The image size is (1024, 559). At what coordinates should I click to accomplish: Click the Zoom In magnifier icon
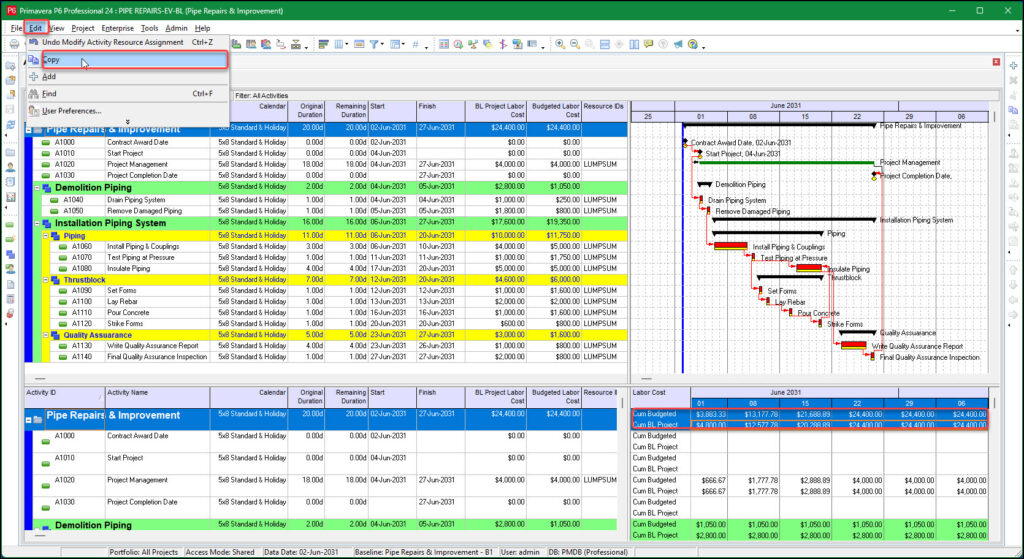pyautogui.click(x=560, y=44)
